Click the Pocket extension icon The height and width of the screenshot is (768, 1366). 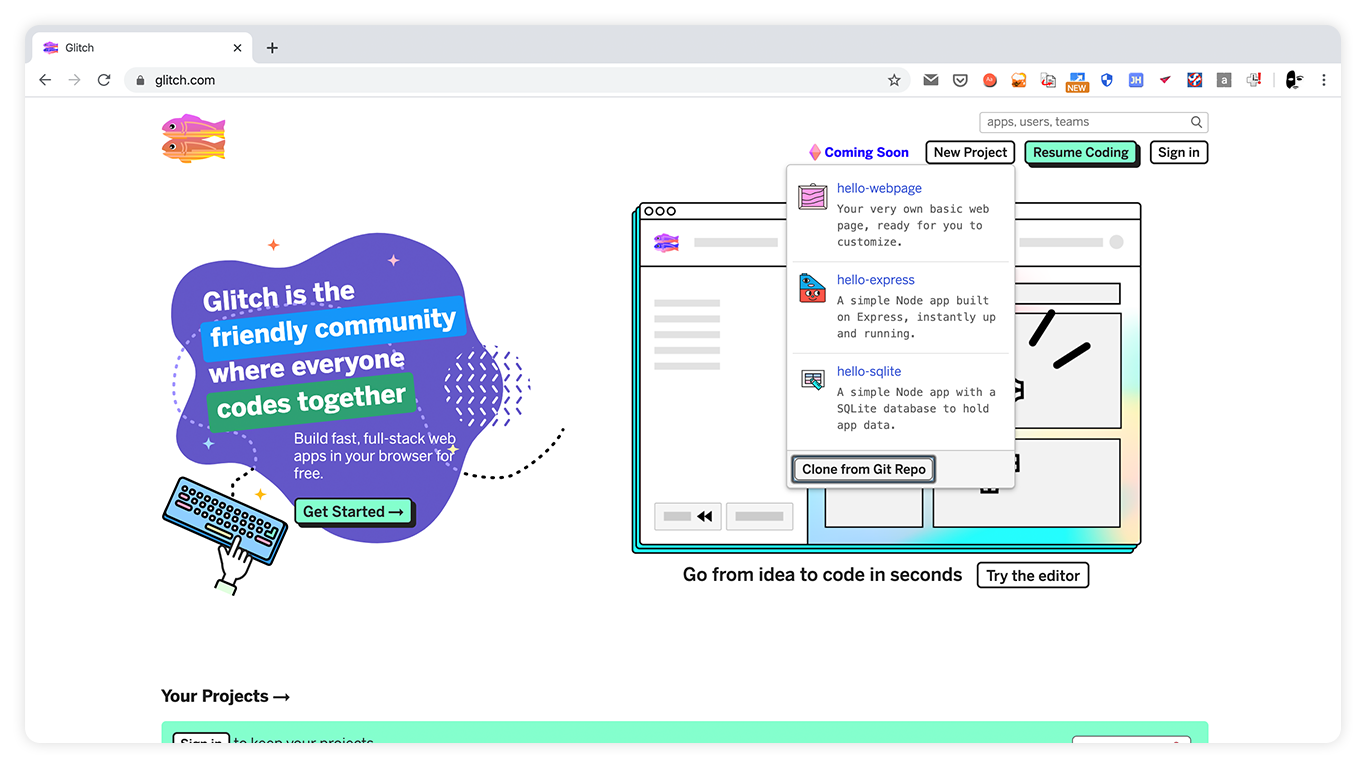960,80
